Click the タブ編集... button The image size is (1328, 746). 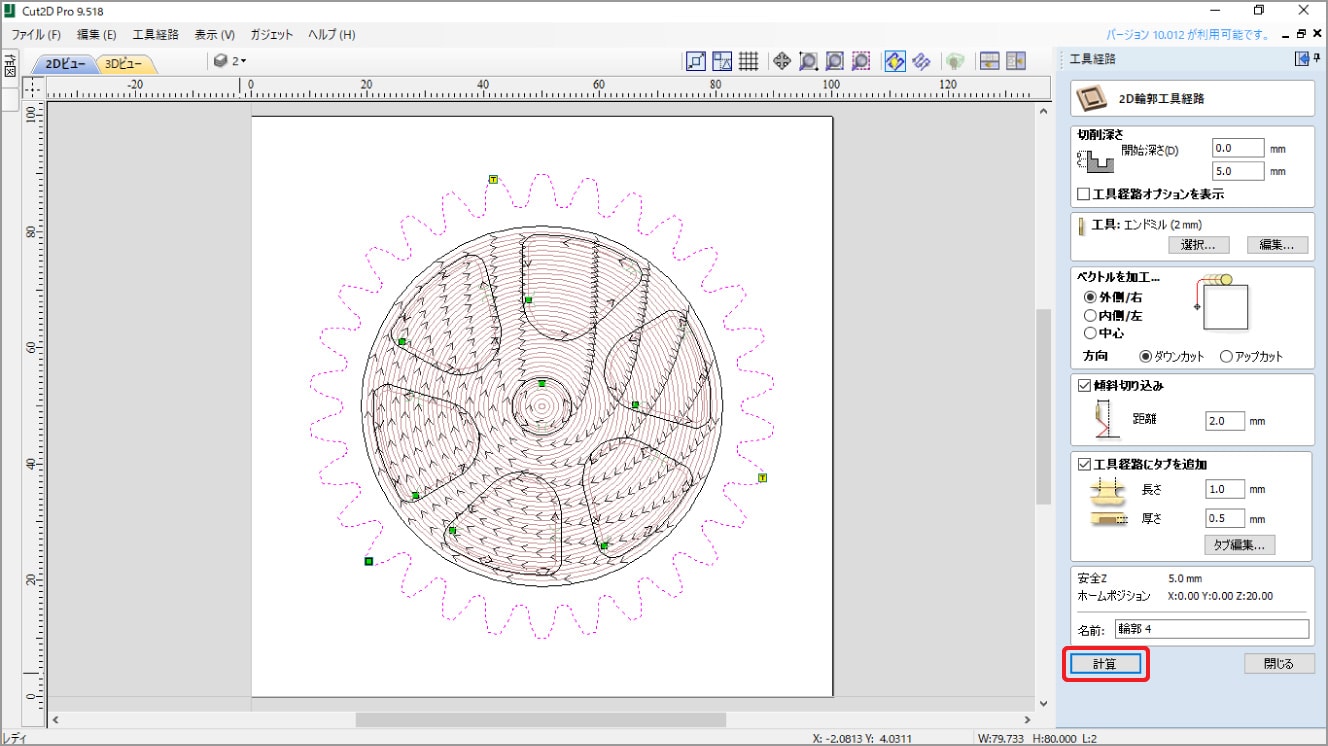(x=1239, y=545)
